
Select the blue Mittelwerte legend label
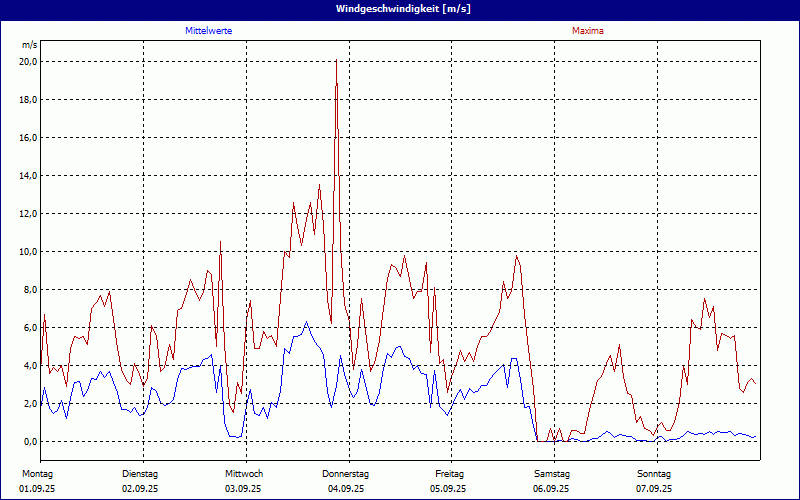[209, 31]
